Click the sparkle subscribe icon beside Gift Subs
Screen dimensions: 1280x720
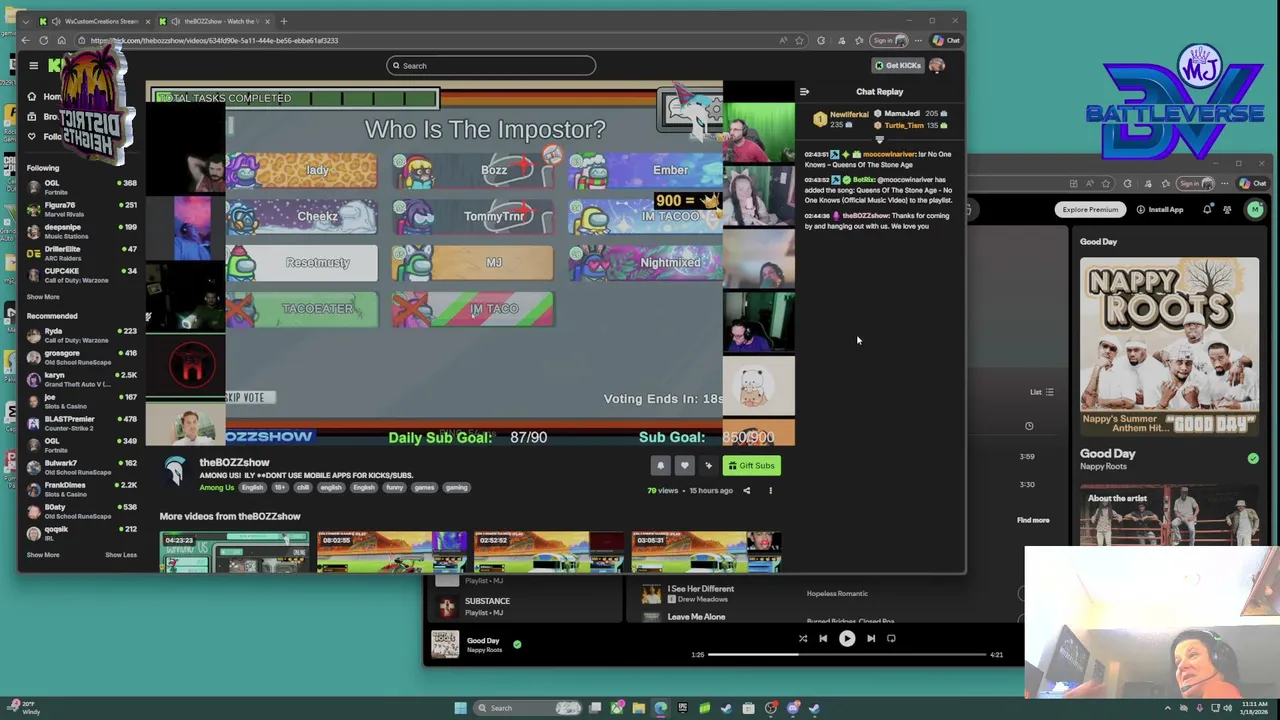pos(708,465)
